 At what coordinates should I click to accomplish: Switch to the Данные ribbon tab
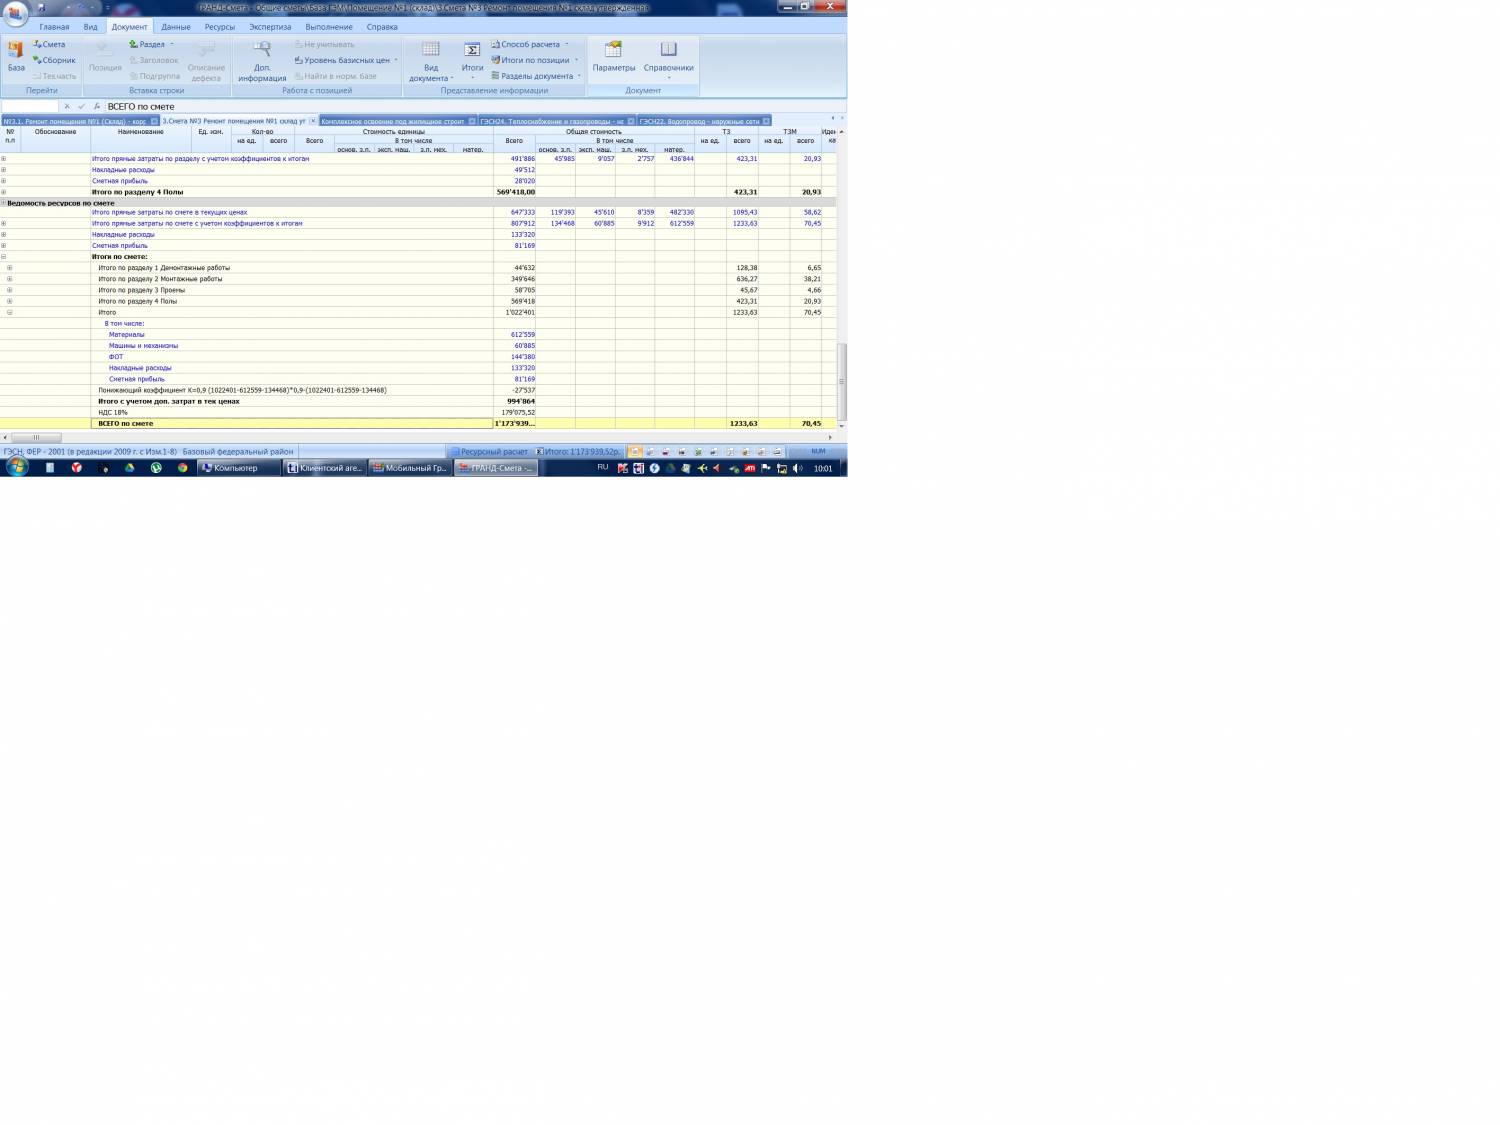(176, 27)
